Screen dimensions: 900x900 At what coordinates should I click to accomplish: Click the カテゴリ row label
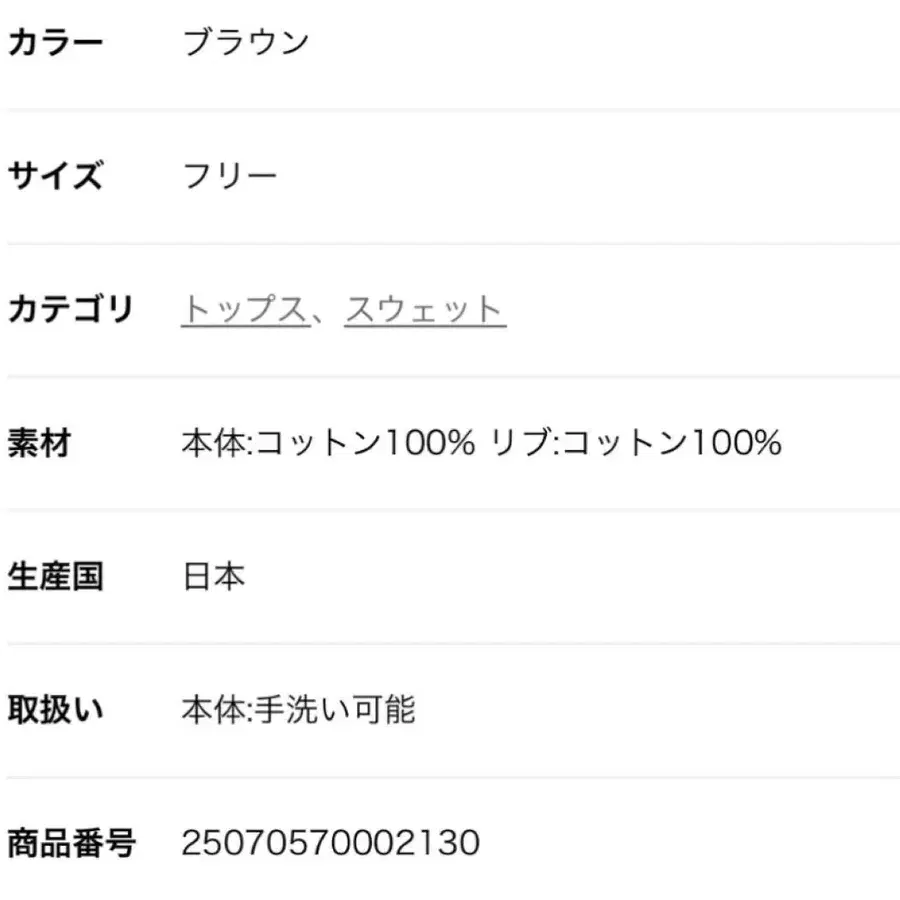coord(70,310)
